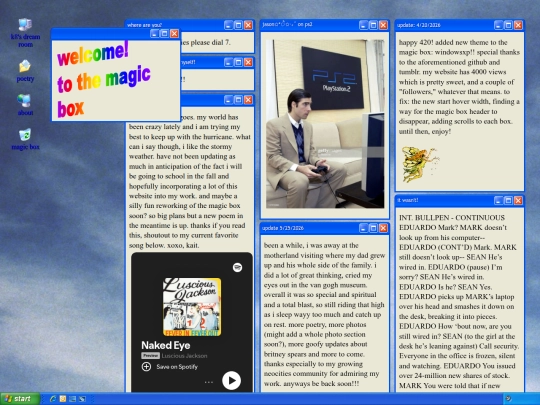
Task: Click Save on Spotify plus icon
Action: pyautogui.click(x=146, y=367)
